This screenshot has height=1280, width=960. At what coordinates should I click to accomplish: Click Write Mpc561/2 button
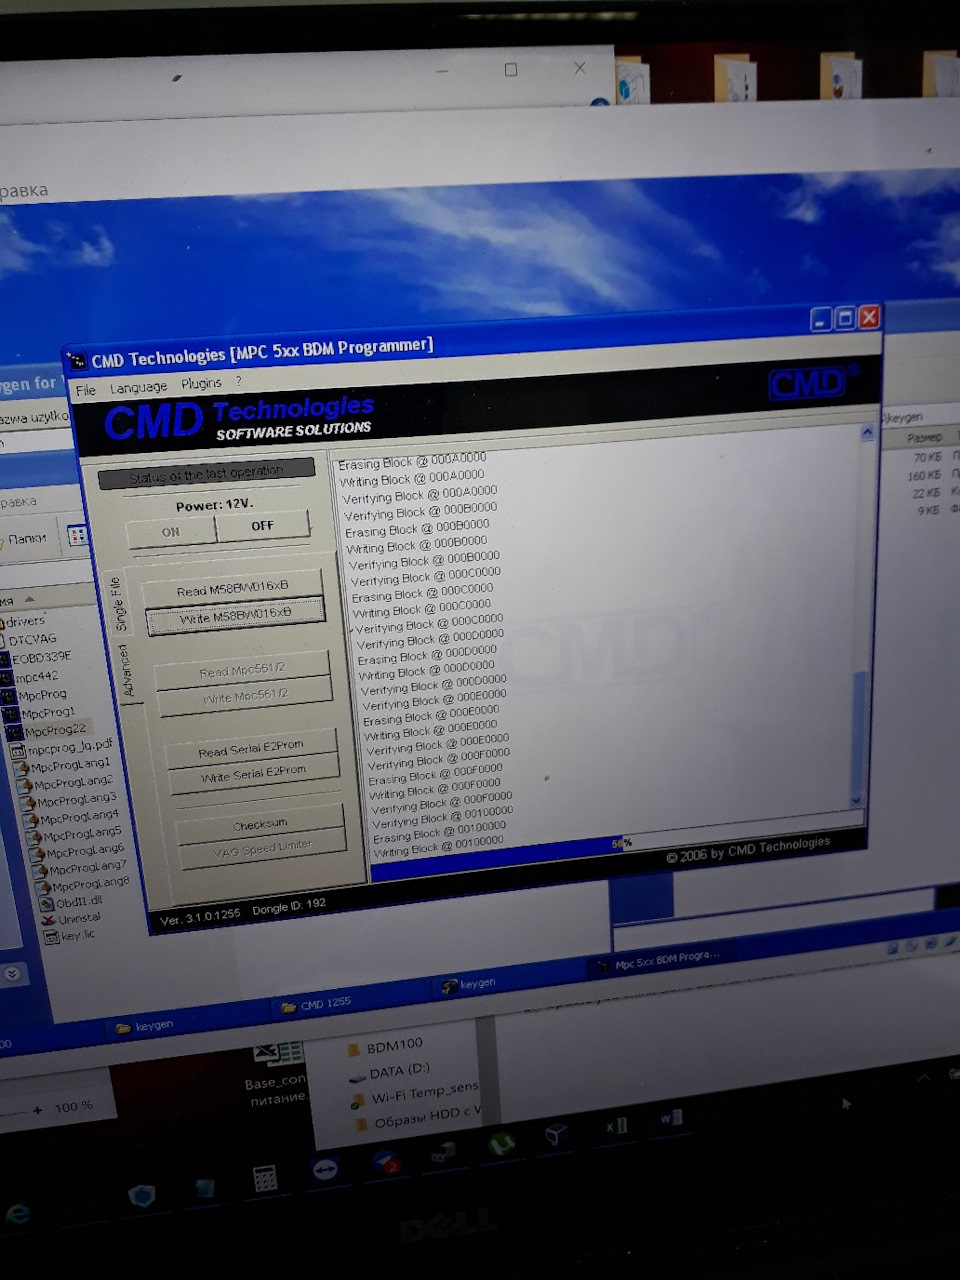coord(245,697)
